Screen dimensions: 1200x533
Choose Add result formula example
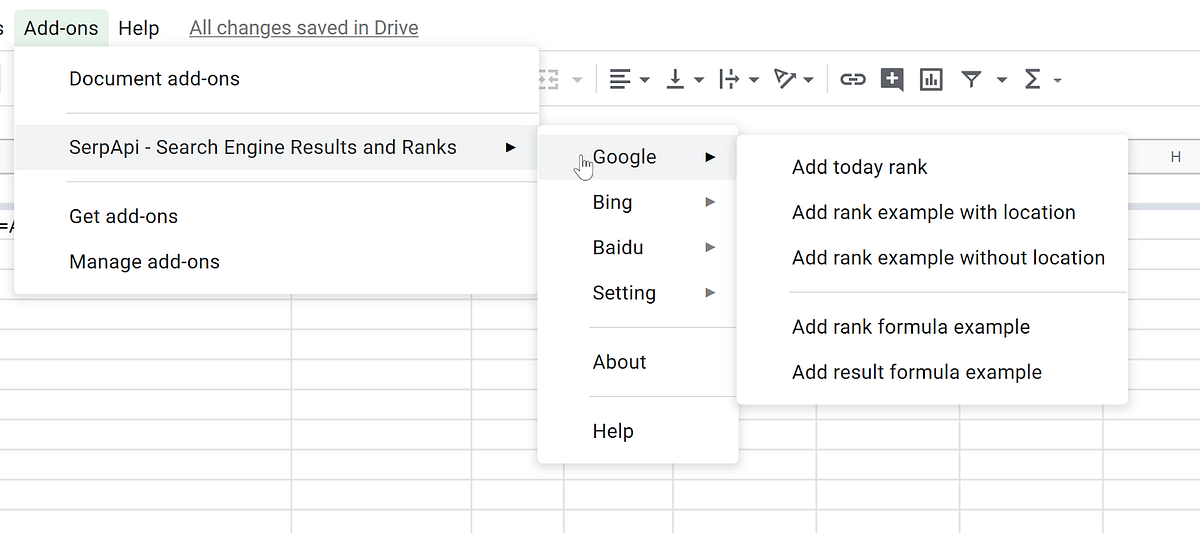click(x=932, y=372)
